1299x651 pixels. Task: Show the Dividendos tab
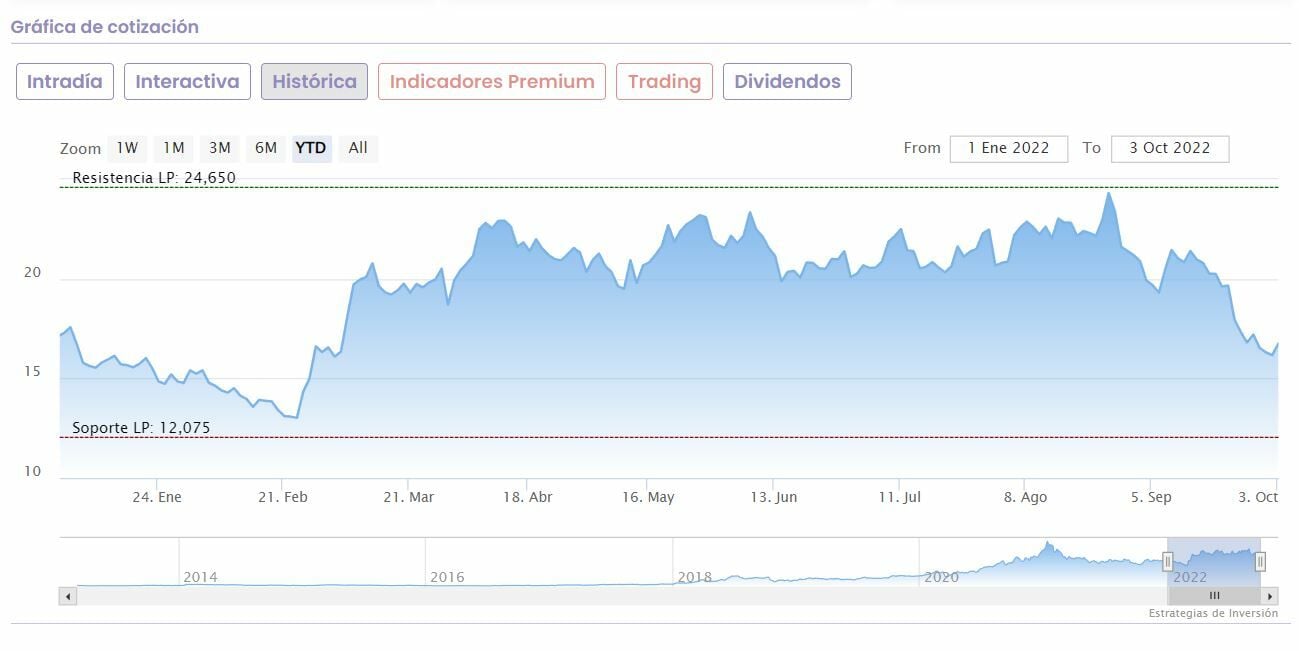pyautogui.click(x=787, y=82)
